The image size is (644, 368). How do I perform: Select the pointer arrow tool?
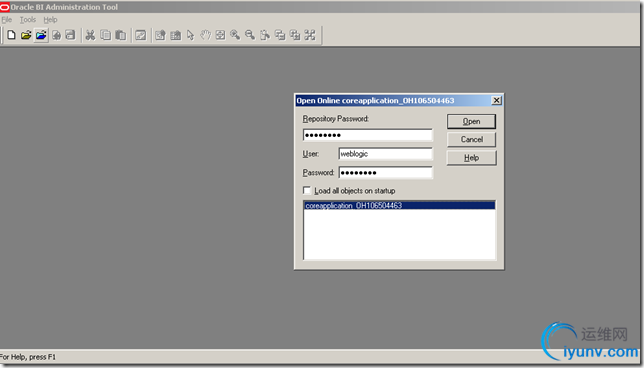pyautogui.click(x=190, y=35)
